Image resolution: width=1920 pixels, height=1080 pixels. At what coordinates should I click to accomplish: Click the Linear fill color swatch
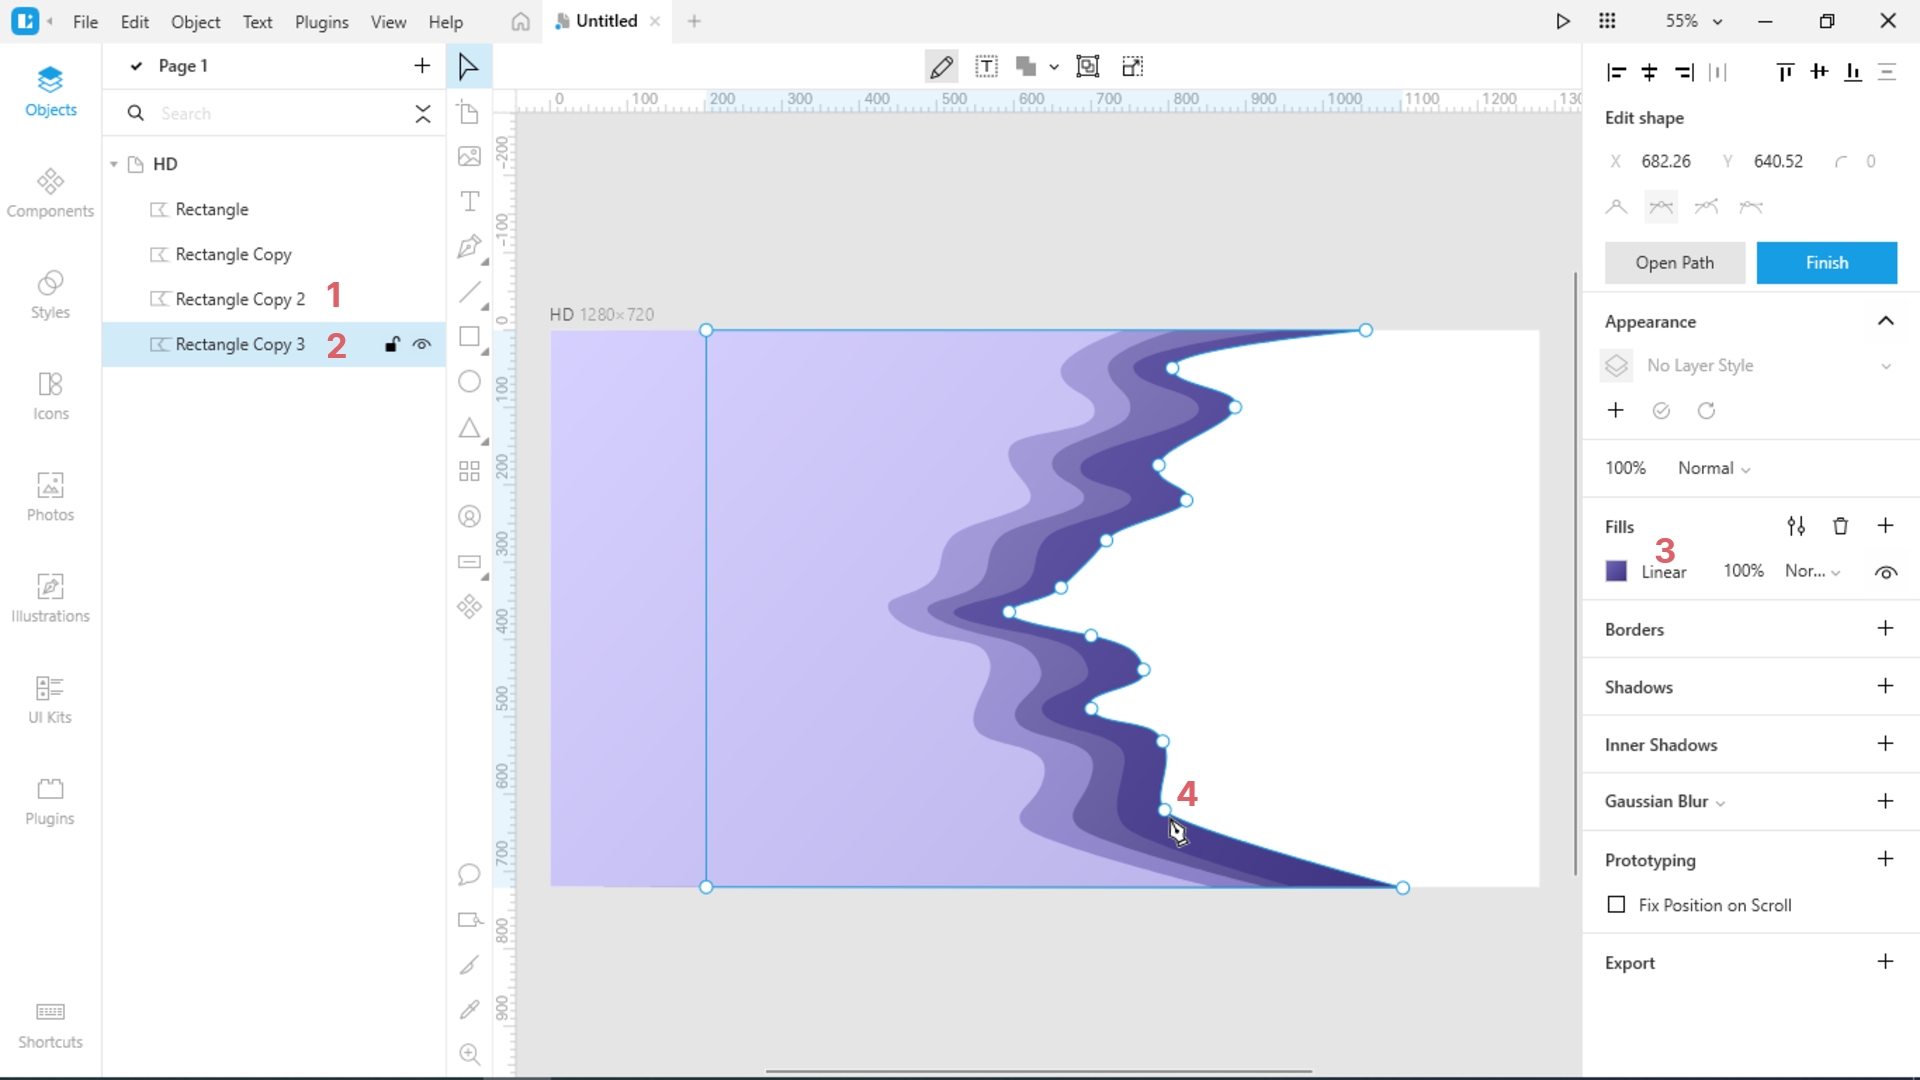[1616, 571]
